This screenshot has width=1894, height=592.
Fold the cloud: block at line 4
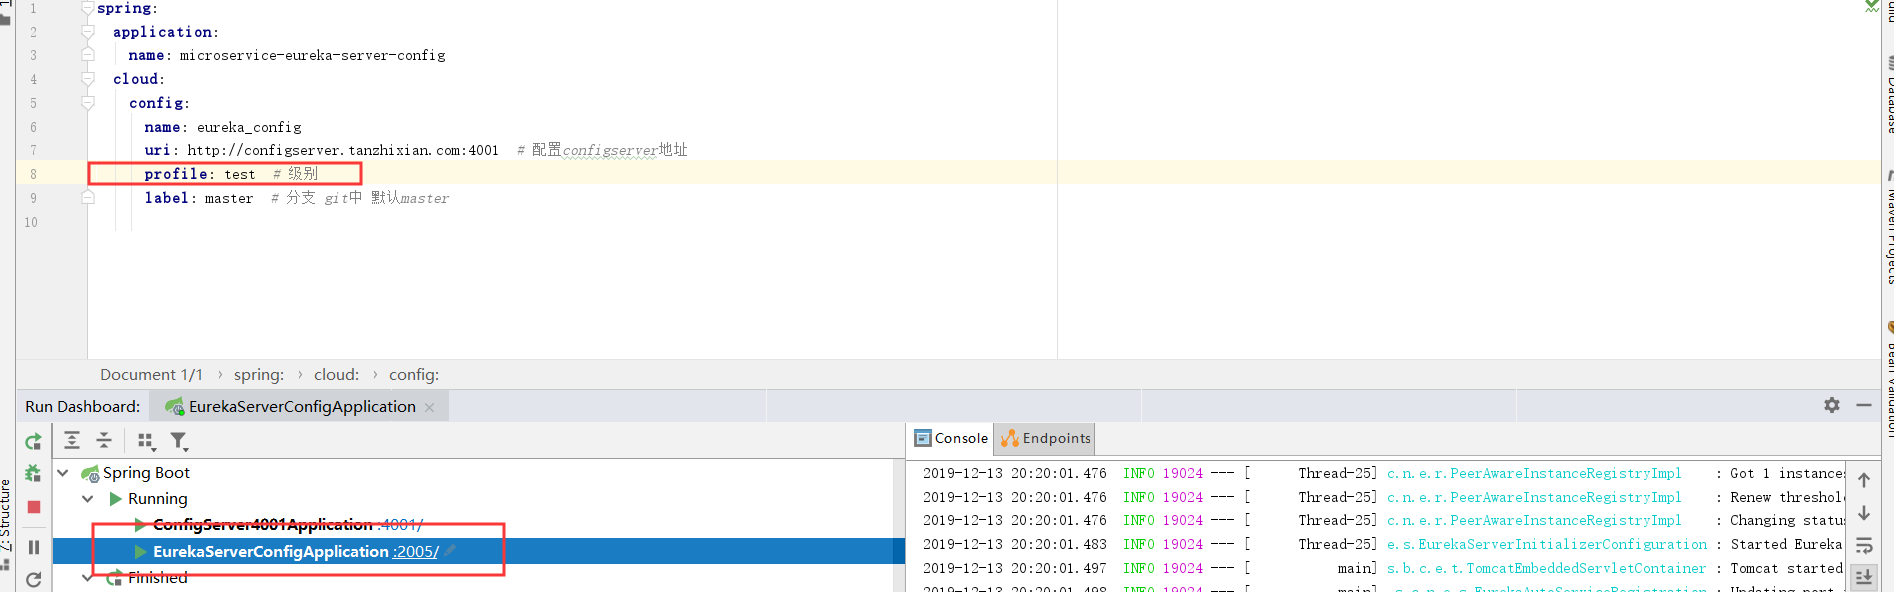coord(88,79)
